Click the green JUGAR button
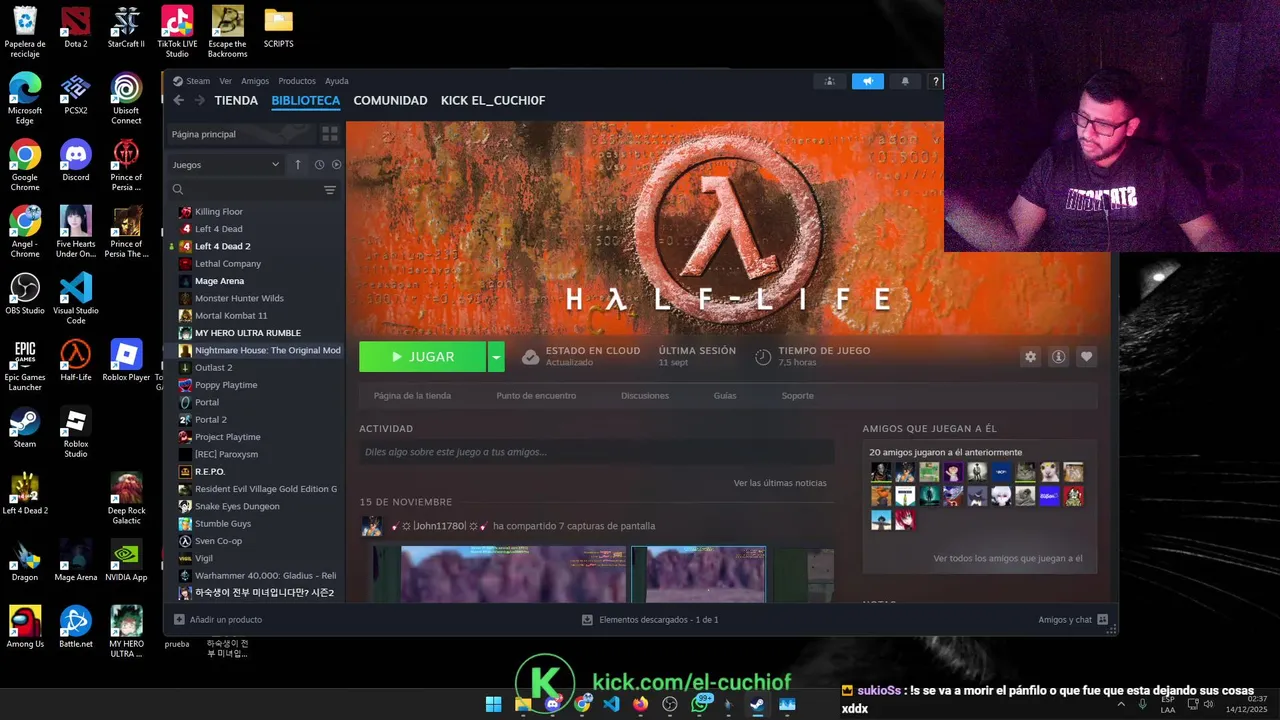 coord(422,357)
